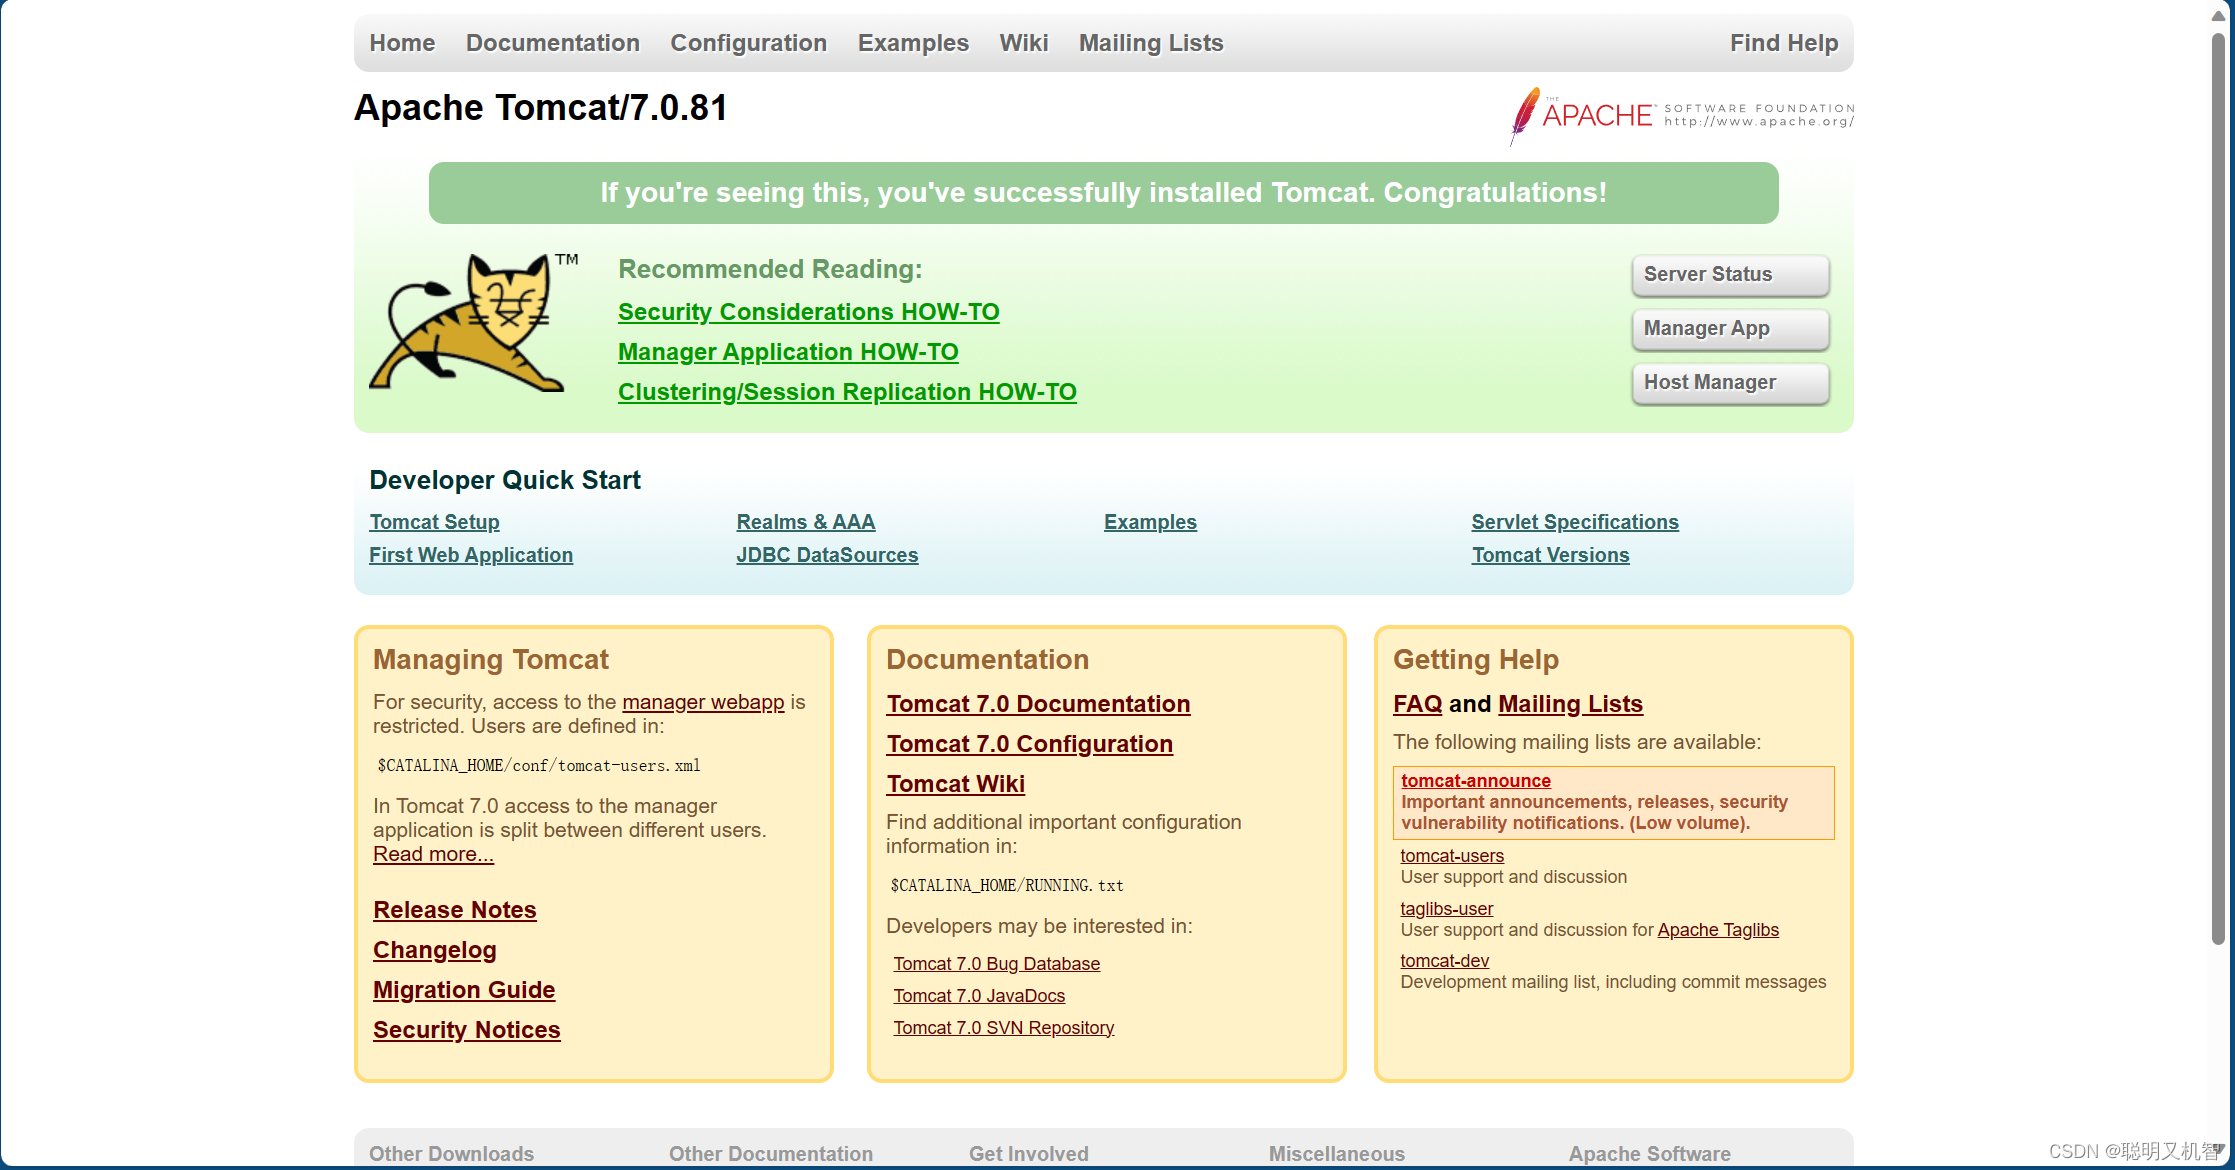The width and height of the screenshot is (2235, 1170).
Task: Click the Host Manager button
Action: [1729, 383]
